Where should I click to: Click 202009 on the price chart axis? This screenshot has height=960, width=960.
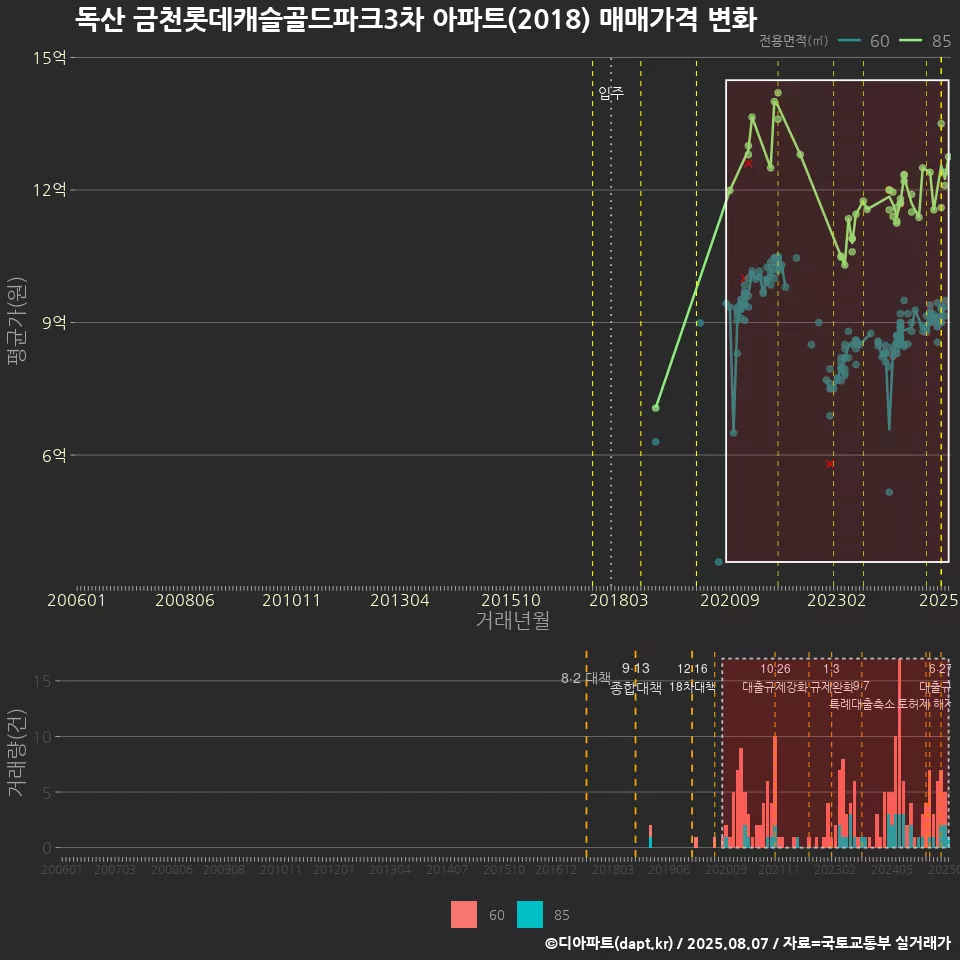(729, 600)
